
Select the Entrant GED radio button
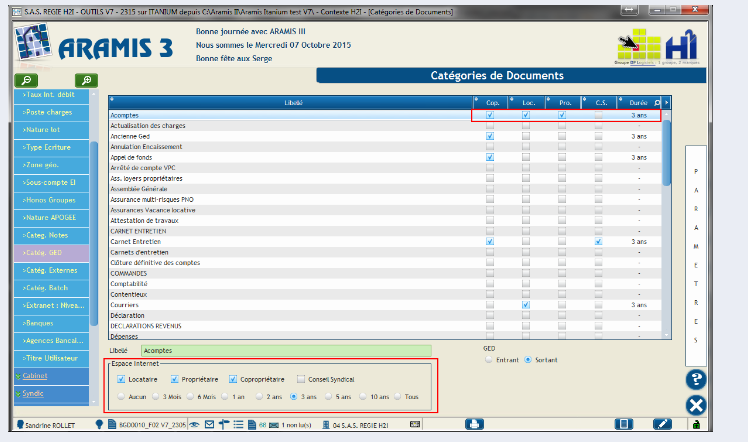488,359
